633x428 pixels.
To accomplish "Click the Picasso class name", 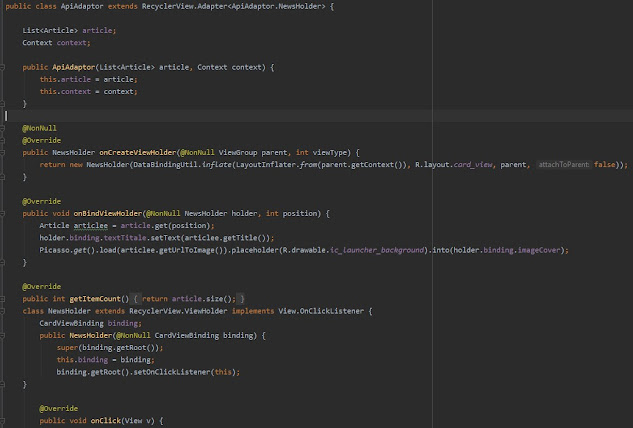I will [x=55, y=250].
